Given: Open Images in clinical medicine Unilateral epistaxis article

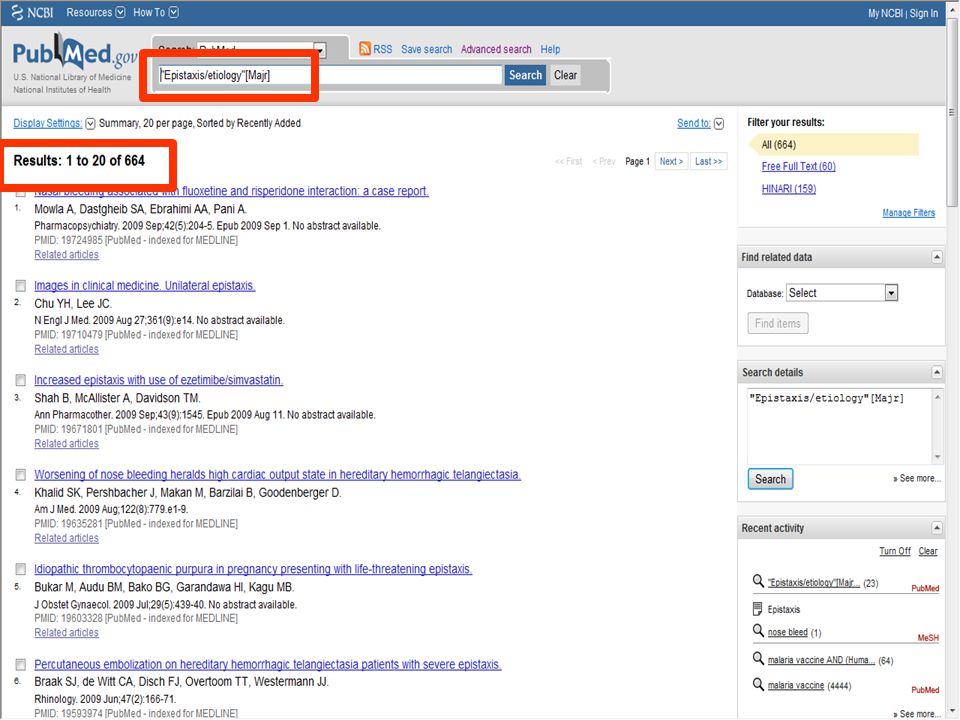Looking at the screenshot, I should [144, 285].
